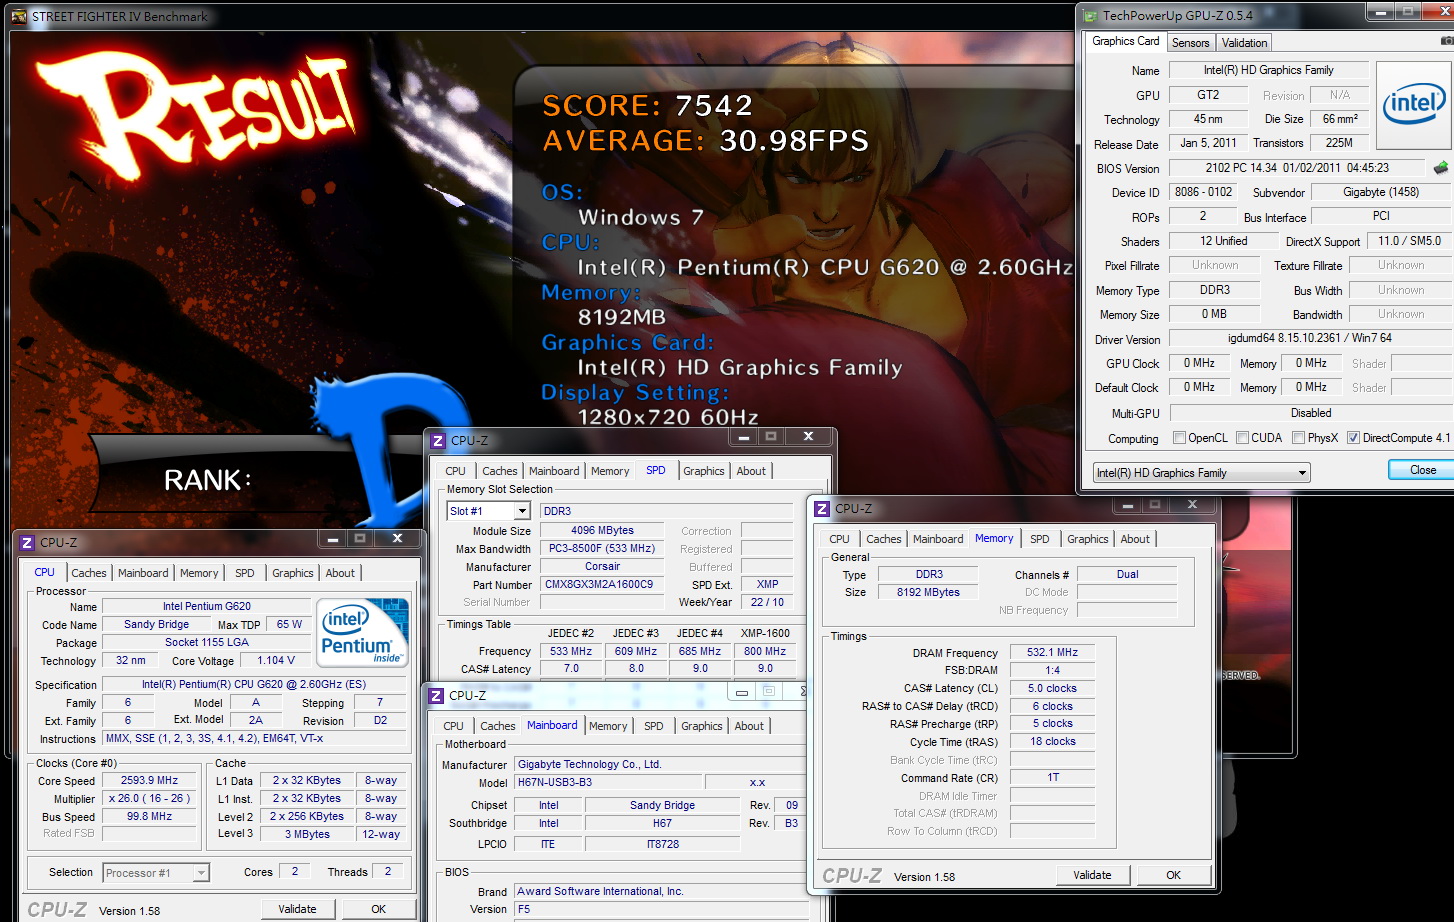
Task: Open the Mainboard tab in the CPU-Z processor window
Action: (143, 573)
